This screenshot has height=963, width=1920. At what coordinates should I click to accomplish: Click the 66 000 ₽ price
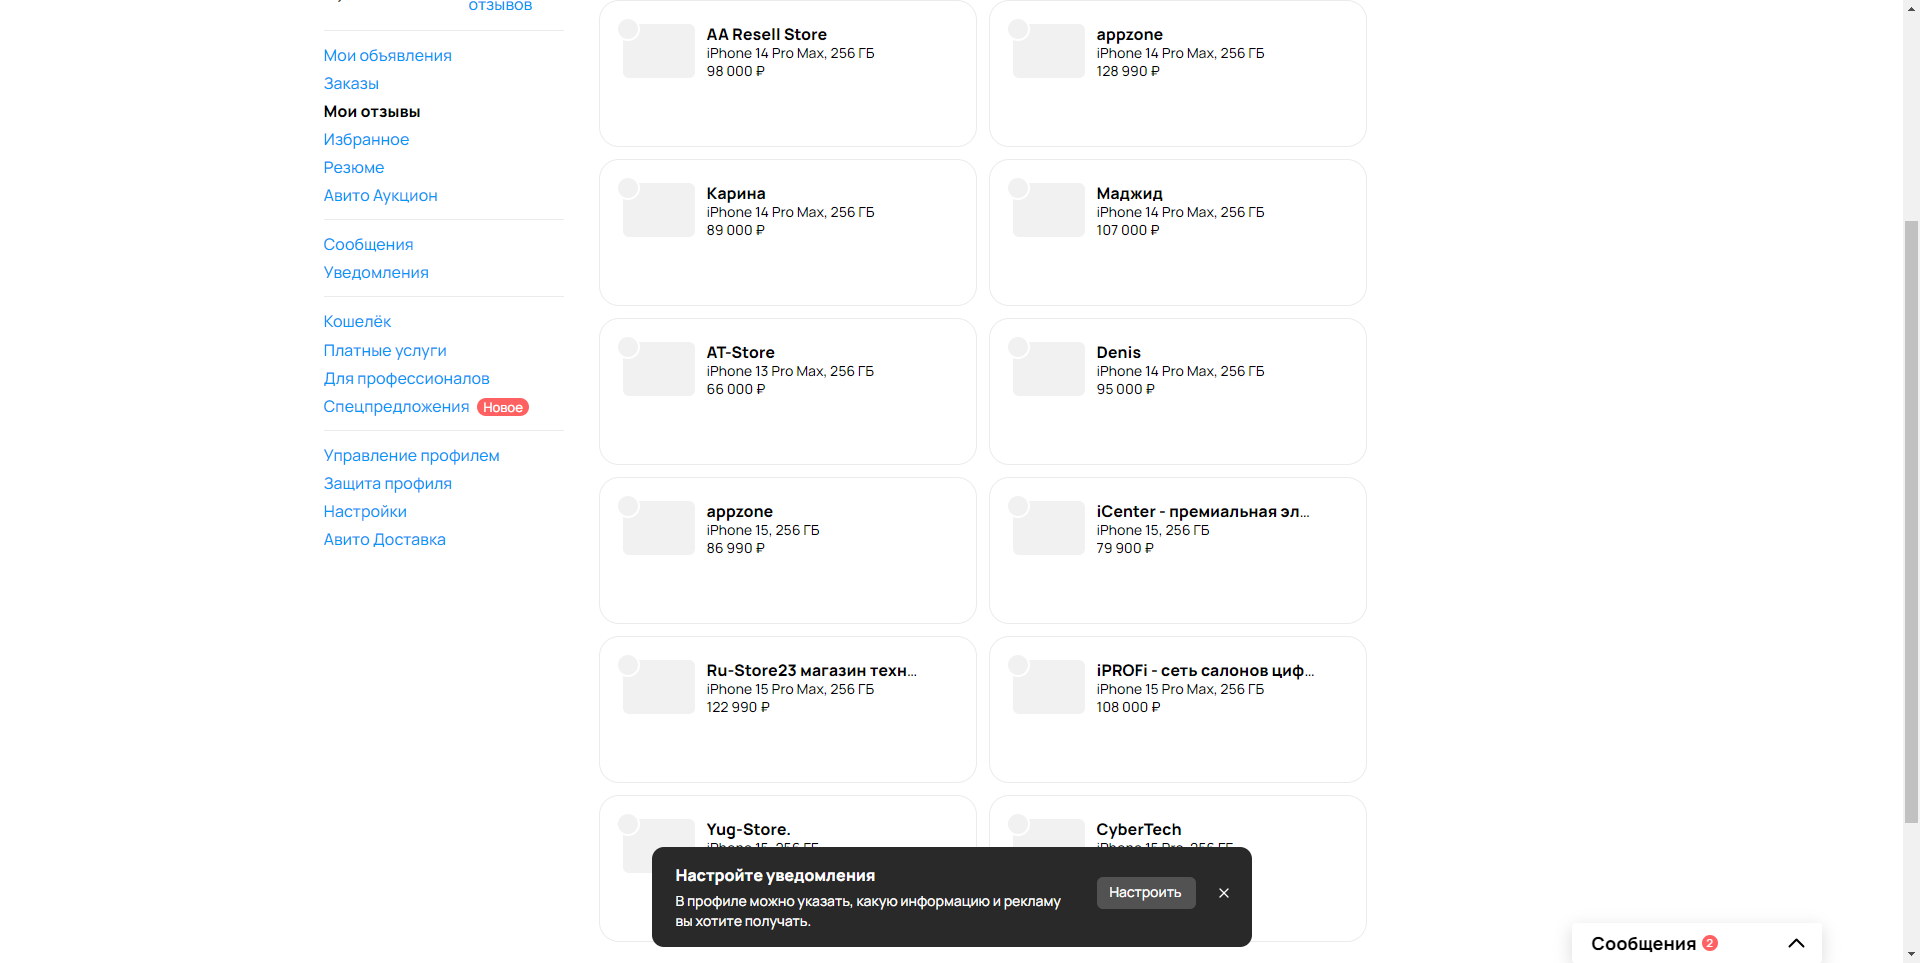click(x=736, y=389)
